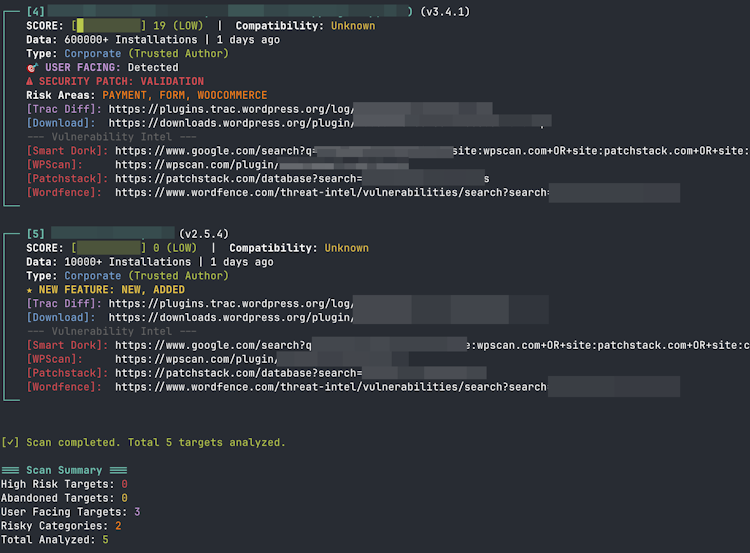Click the star icon before NEW FEATURE
The height and width of the screenshot is (553, 750).
click(30, 290)
